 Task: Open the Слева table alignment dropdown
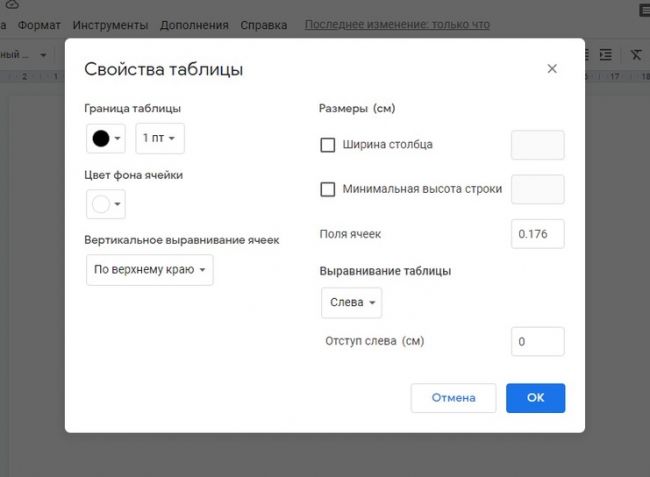[x=351, y=302]
